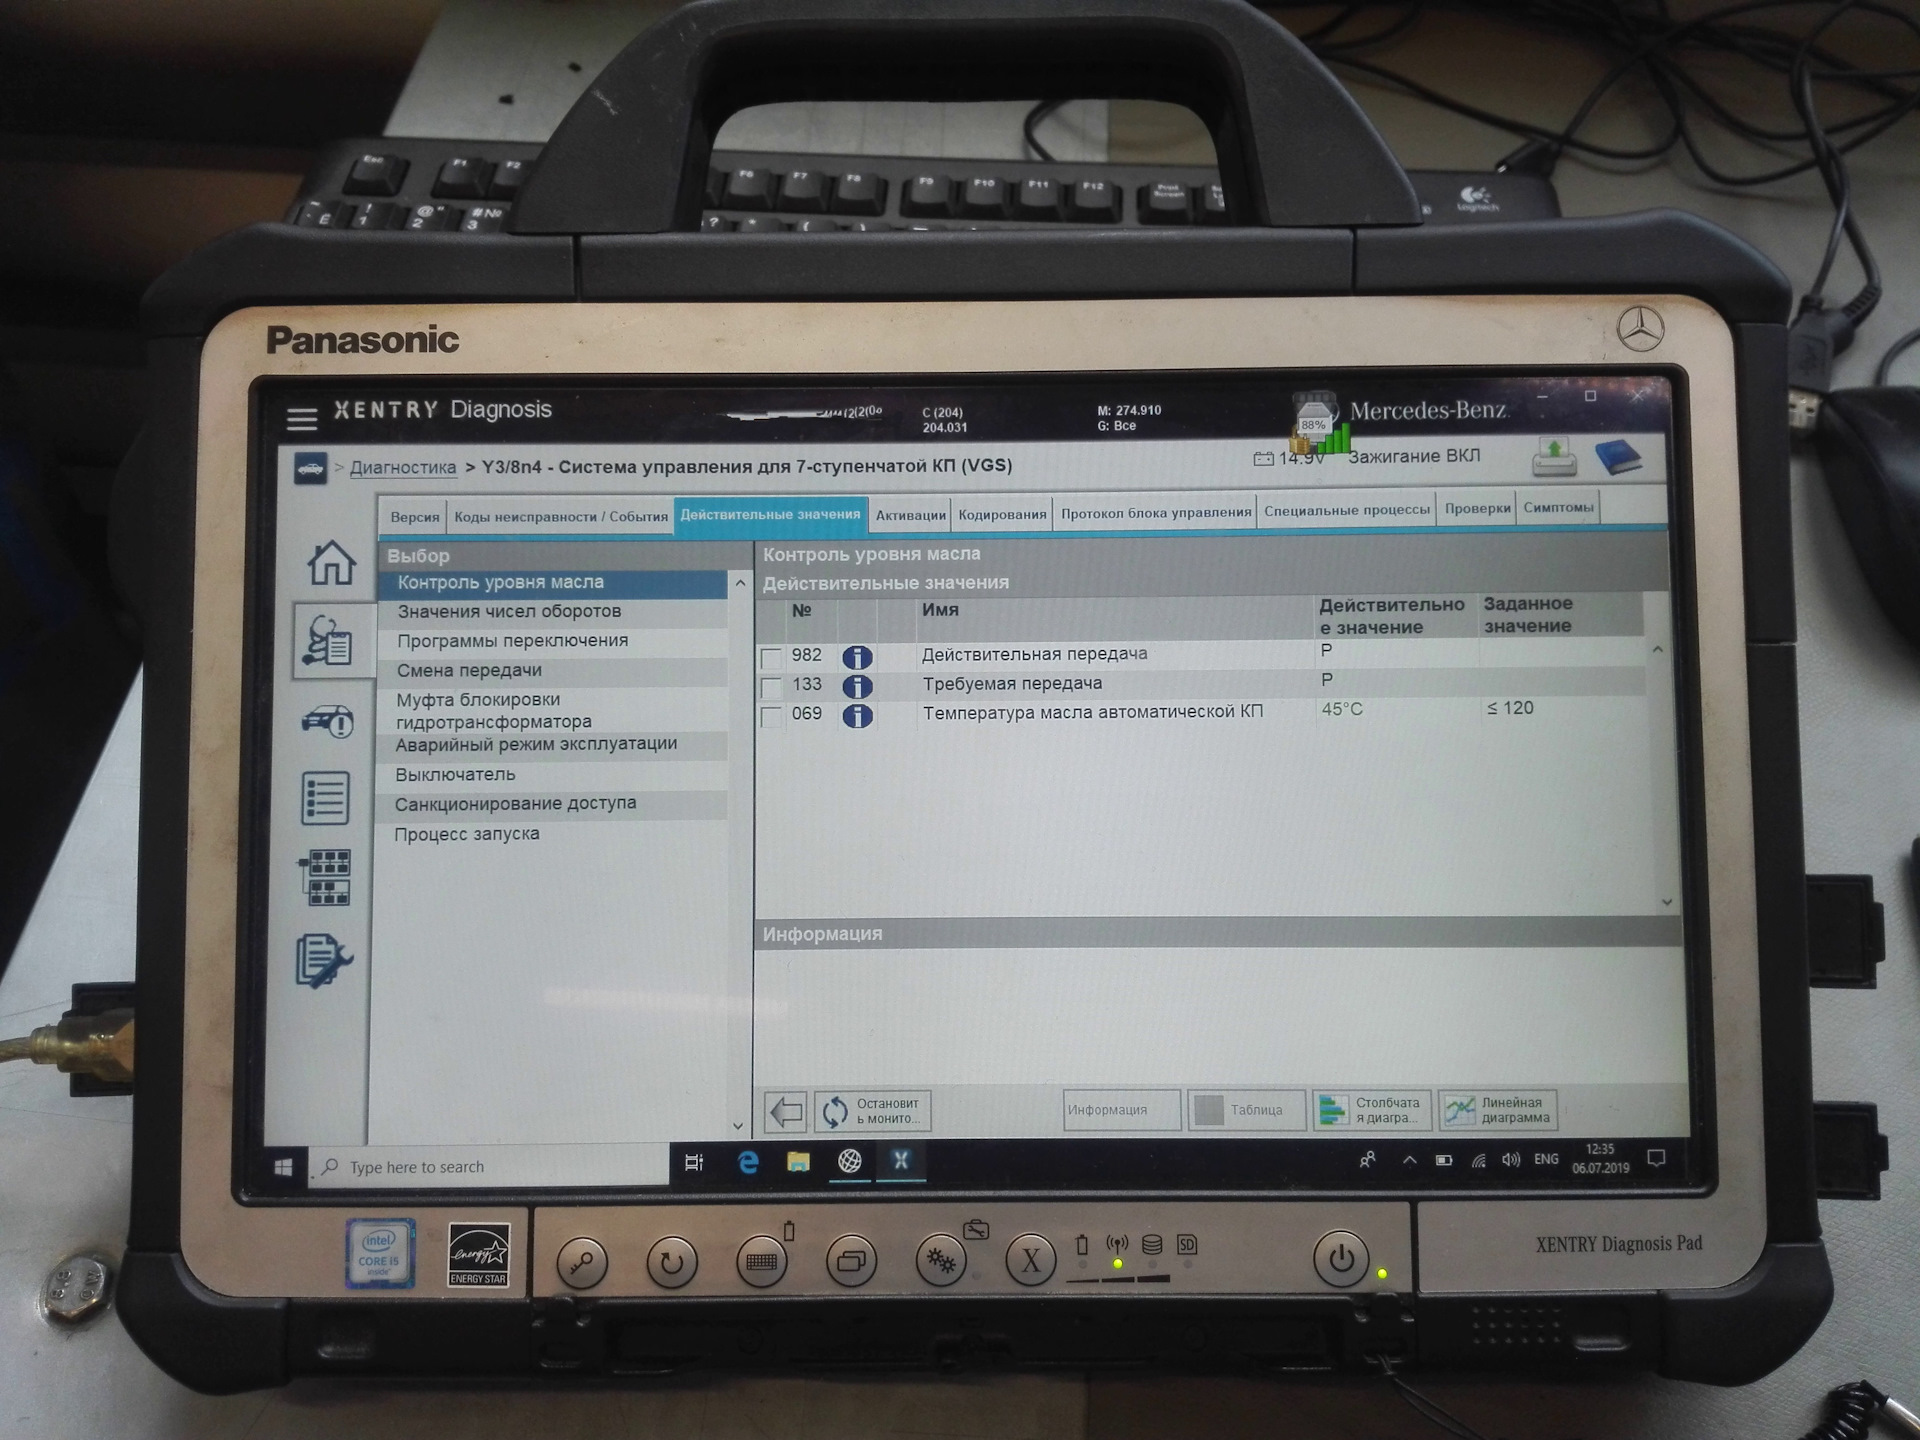Open the notification center icon
The image size is (1920, 1440).
pyautogui.click(x=1656, y=1158)
